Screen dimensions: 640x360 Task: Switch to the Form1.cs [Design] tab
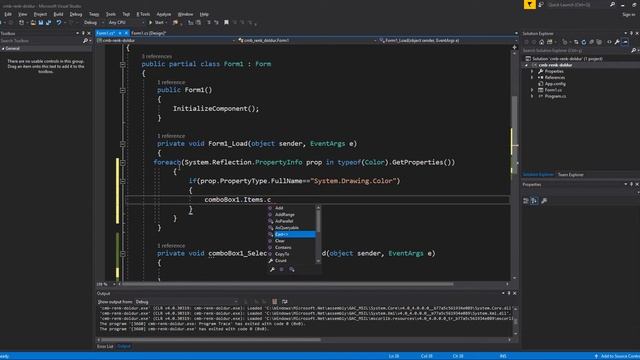[149, 33]
